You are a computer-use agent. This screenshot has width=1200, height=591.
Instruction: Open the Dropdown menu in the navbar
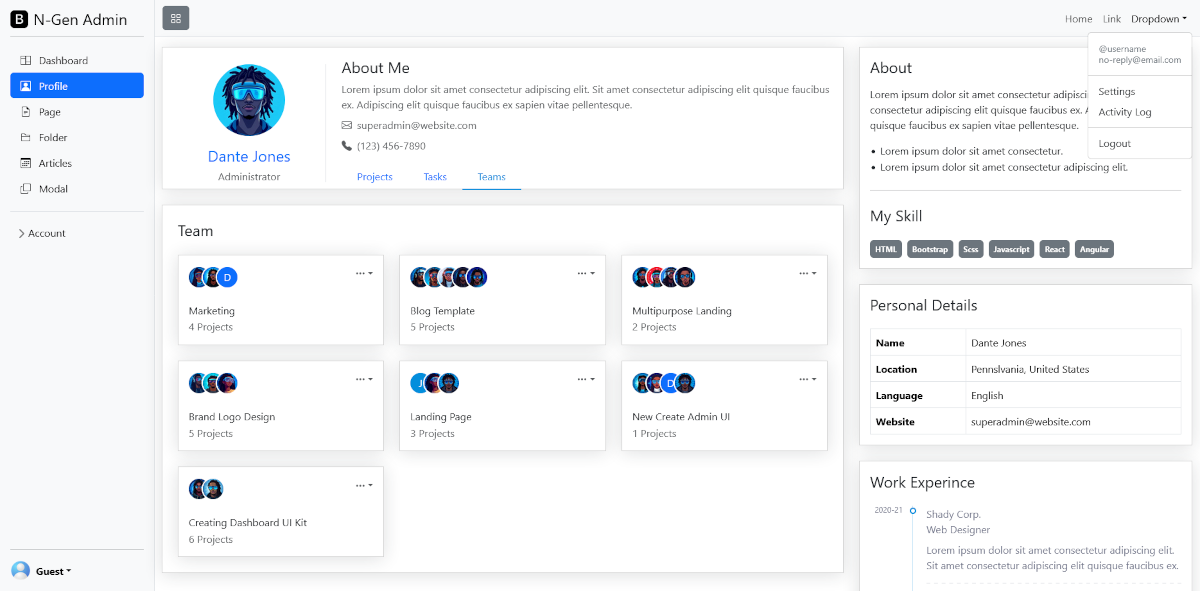(x=1157, y=18)
